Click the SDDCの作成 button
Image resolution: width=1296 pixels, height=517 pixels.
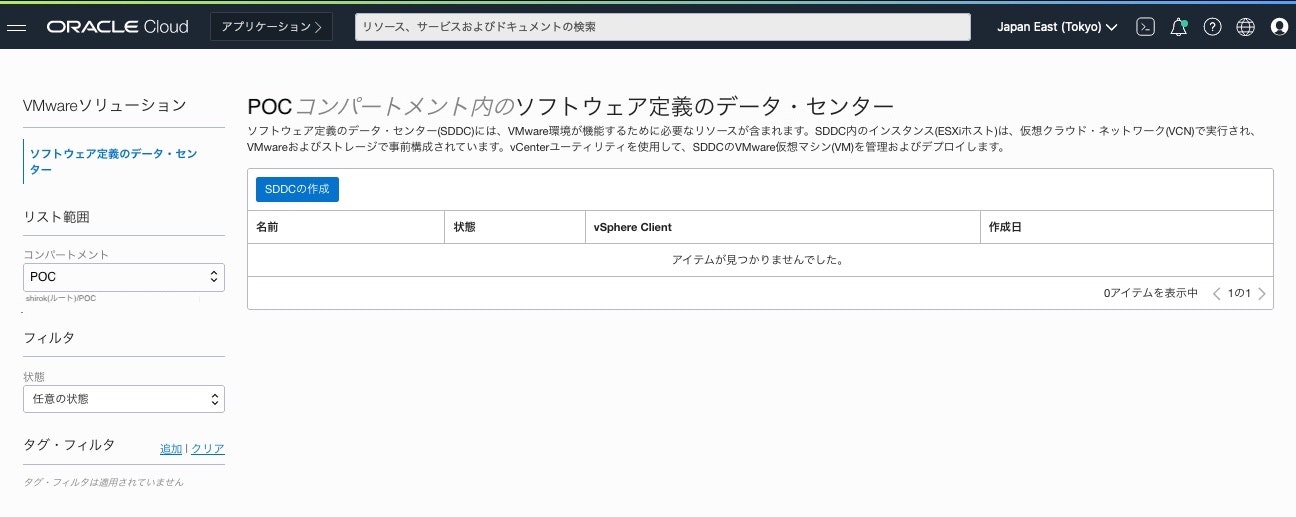[x=297, y=189]
